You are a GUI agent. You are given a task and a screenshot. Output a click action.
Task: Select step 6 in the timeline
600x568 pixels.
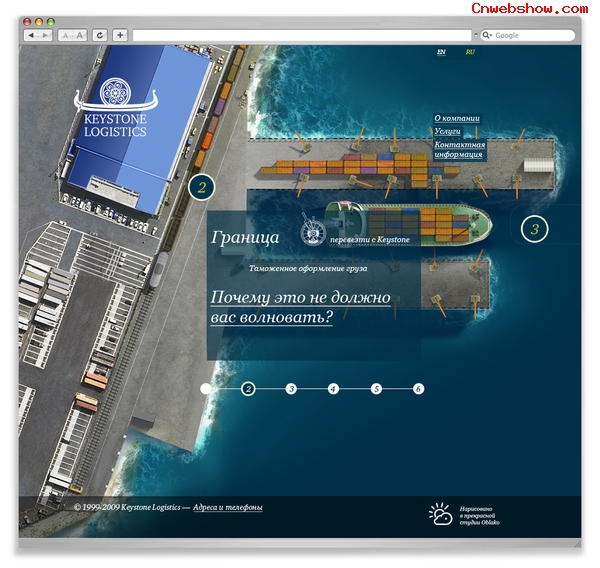pos(418,389)
